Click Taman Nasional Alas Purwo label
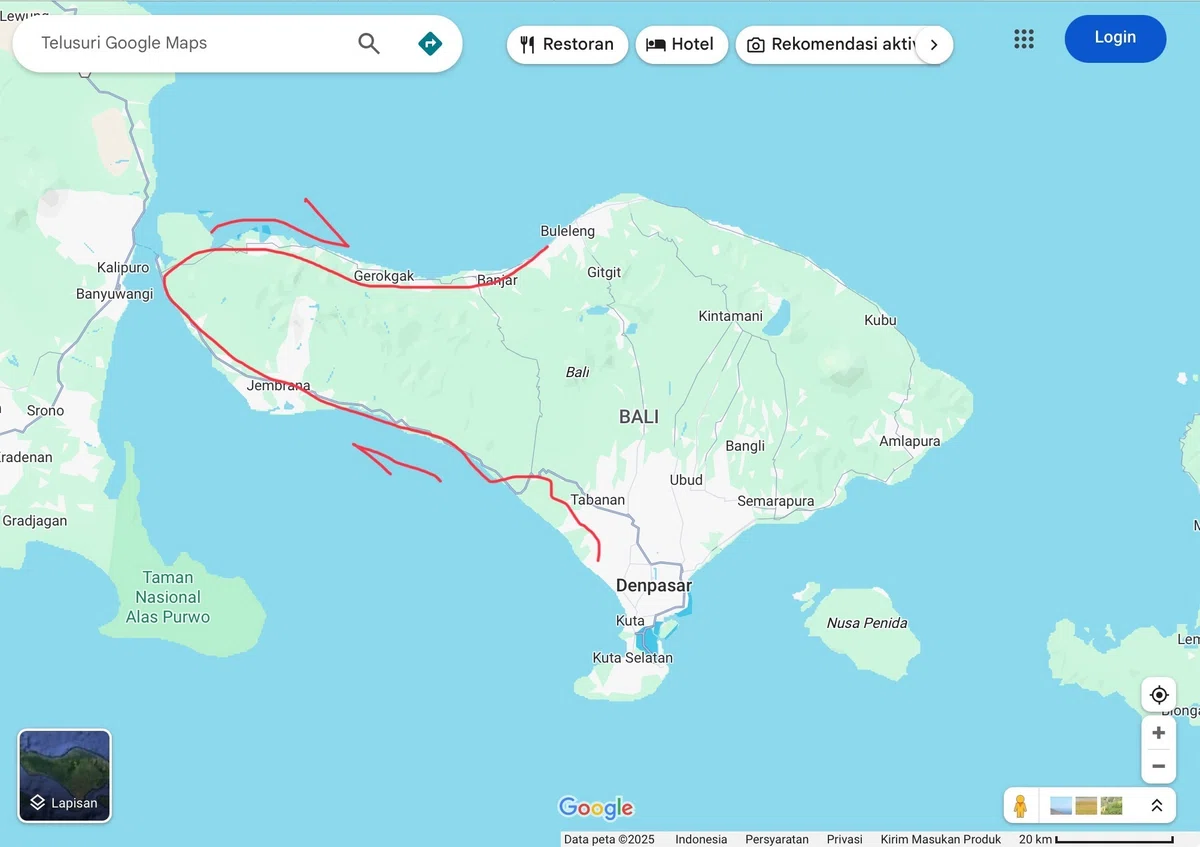 168,597
